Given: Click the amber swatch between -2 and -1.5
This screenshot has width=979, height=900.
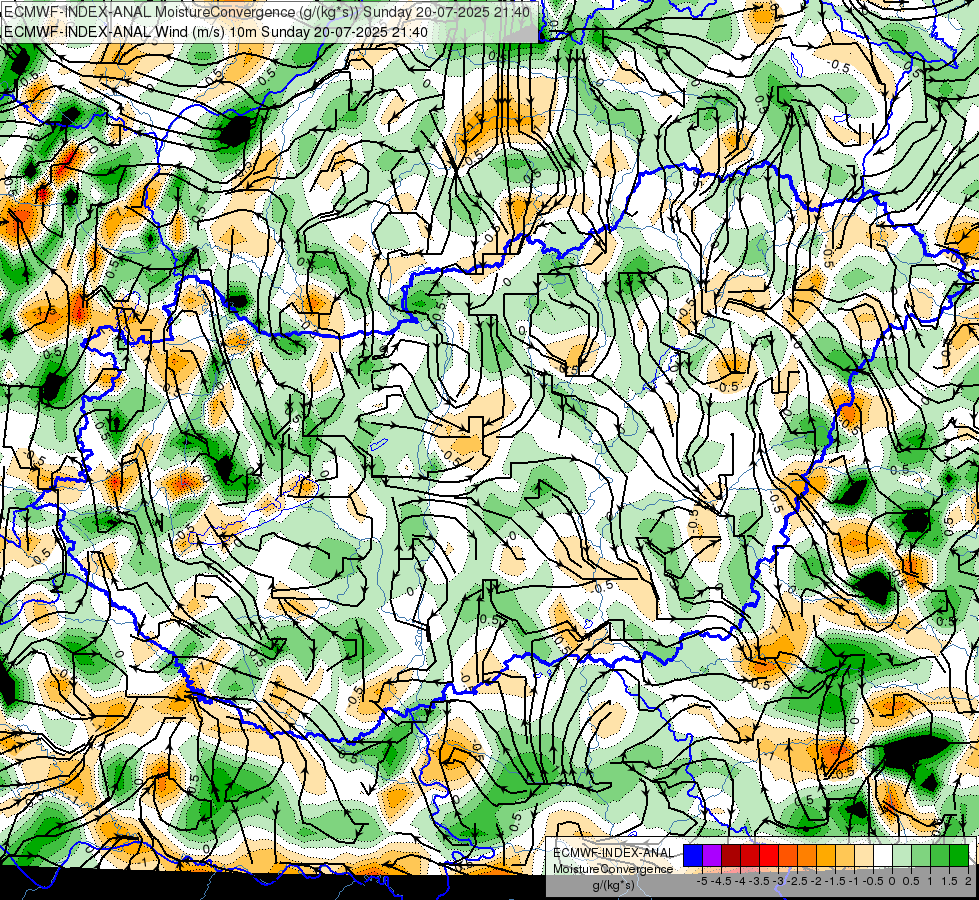Looking at the screenshot, I should coord(826,856).
